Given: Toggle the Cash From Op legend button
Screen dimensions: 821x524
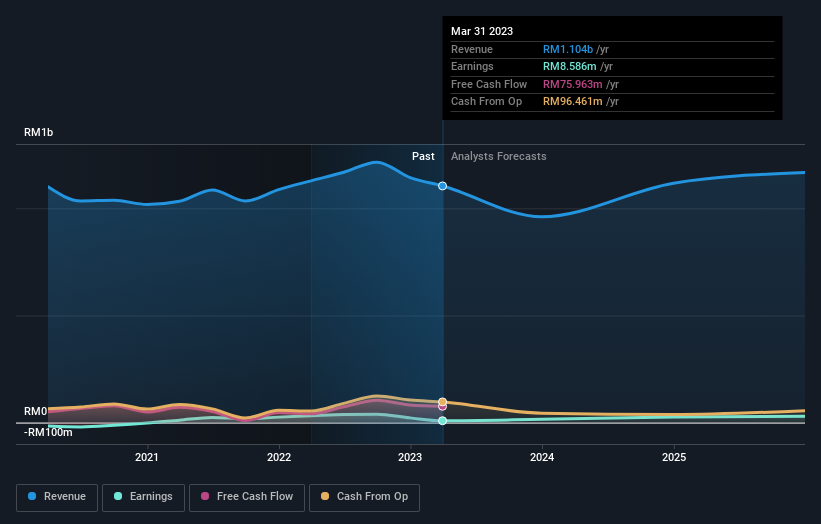Looking at the screenshot, I should tap(364, 497).
